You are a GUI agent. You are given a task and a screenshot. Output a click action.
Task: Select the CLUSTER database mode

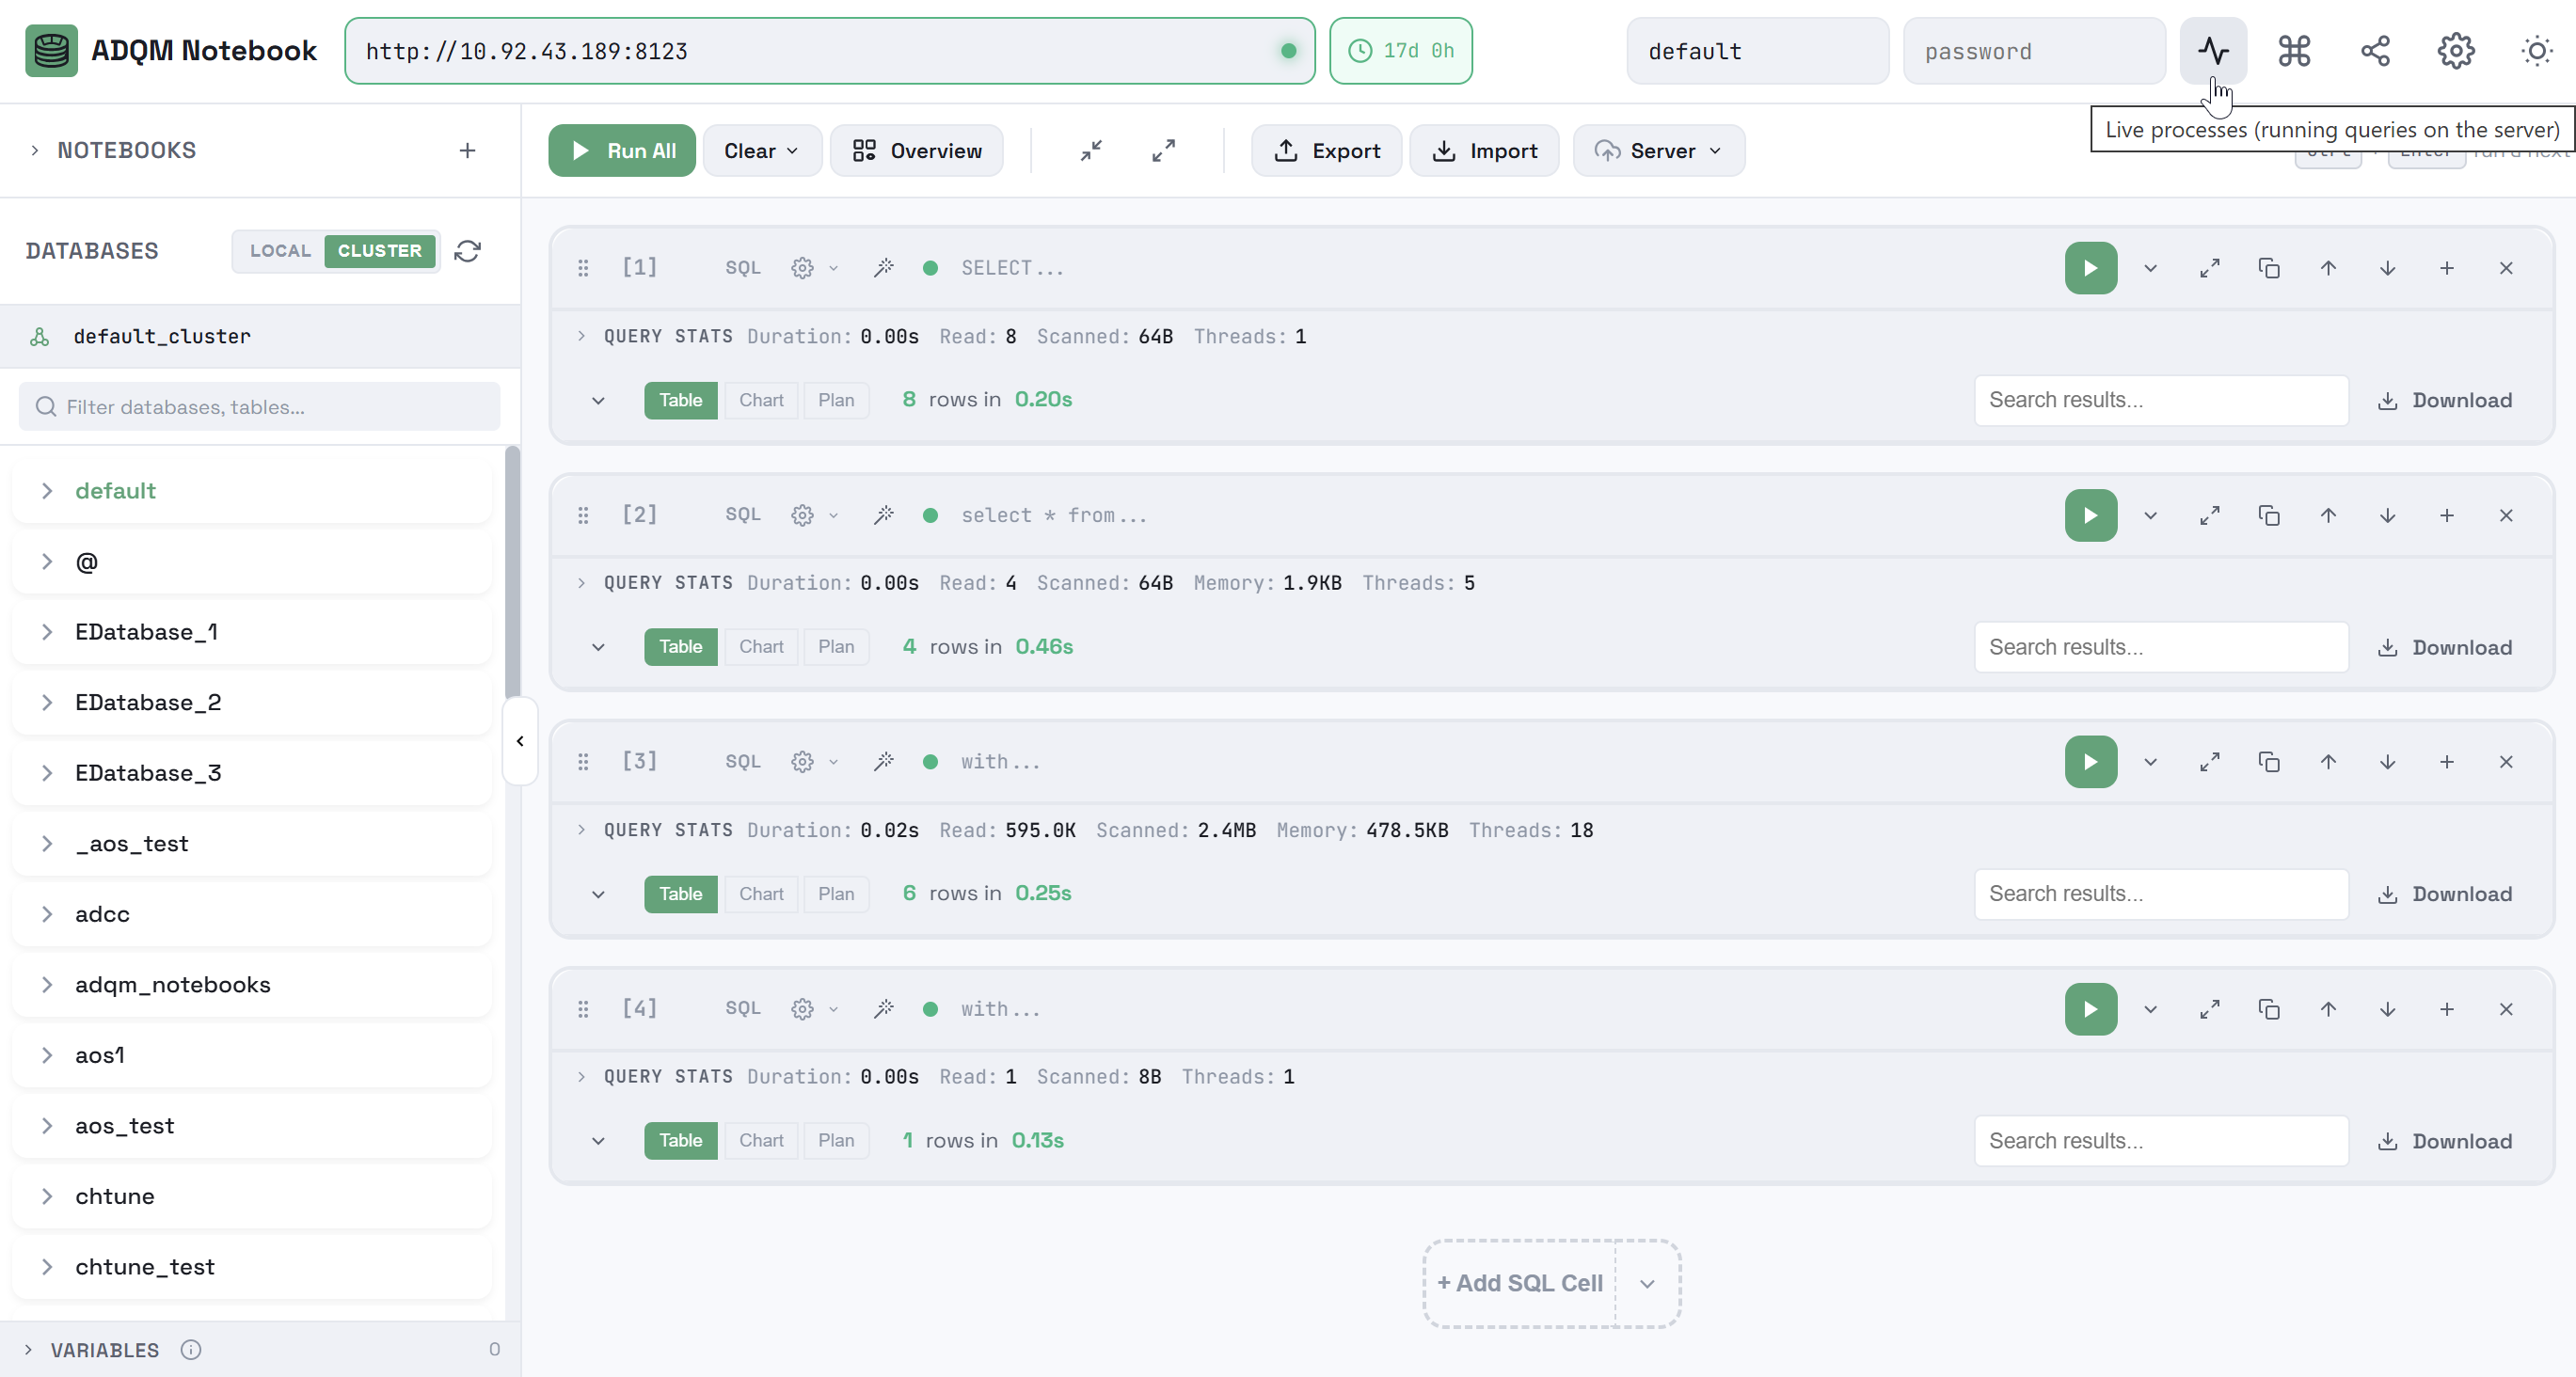(x=380, y=251)
